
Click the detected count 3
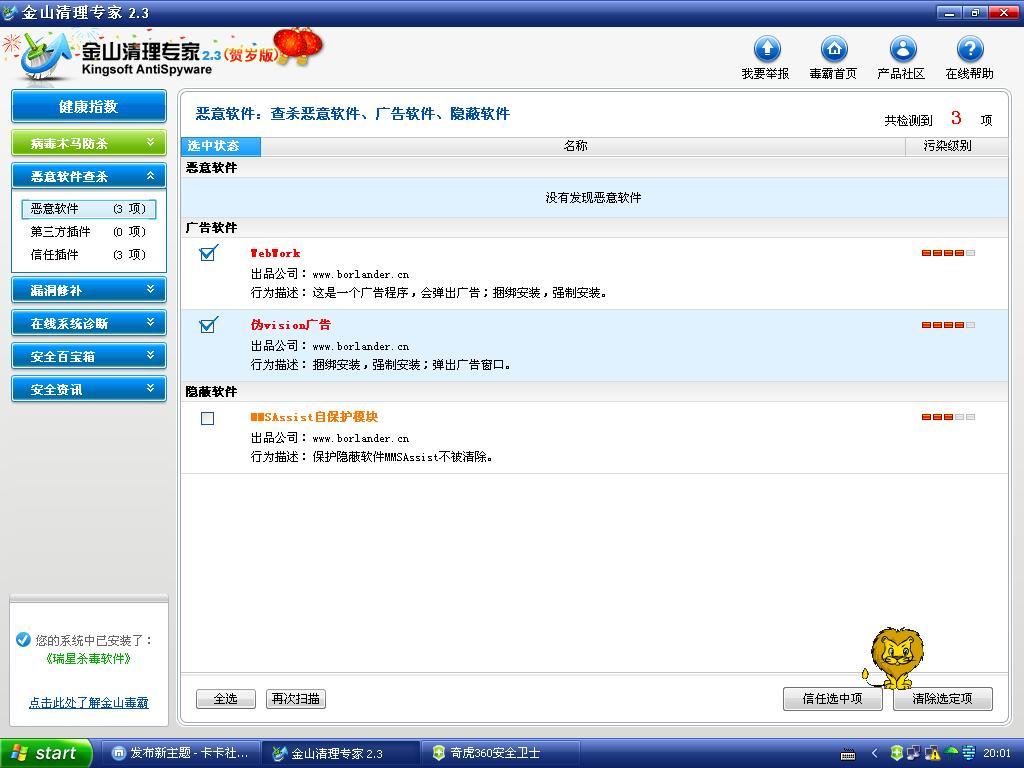coord(956,118)
